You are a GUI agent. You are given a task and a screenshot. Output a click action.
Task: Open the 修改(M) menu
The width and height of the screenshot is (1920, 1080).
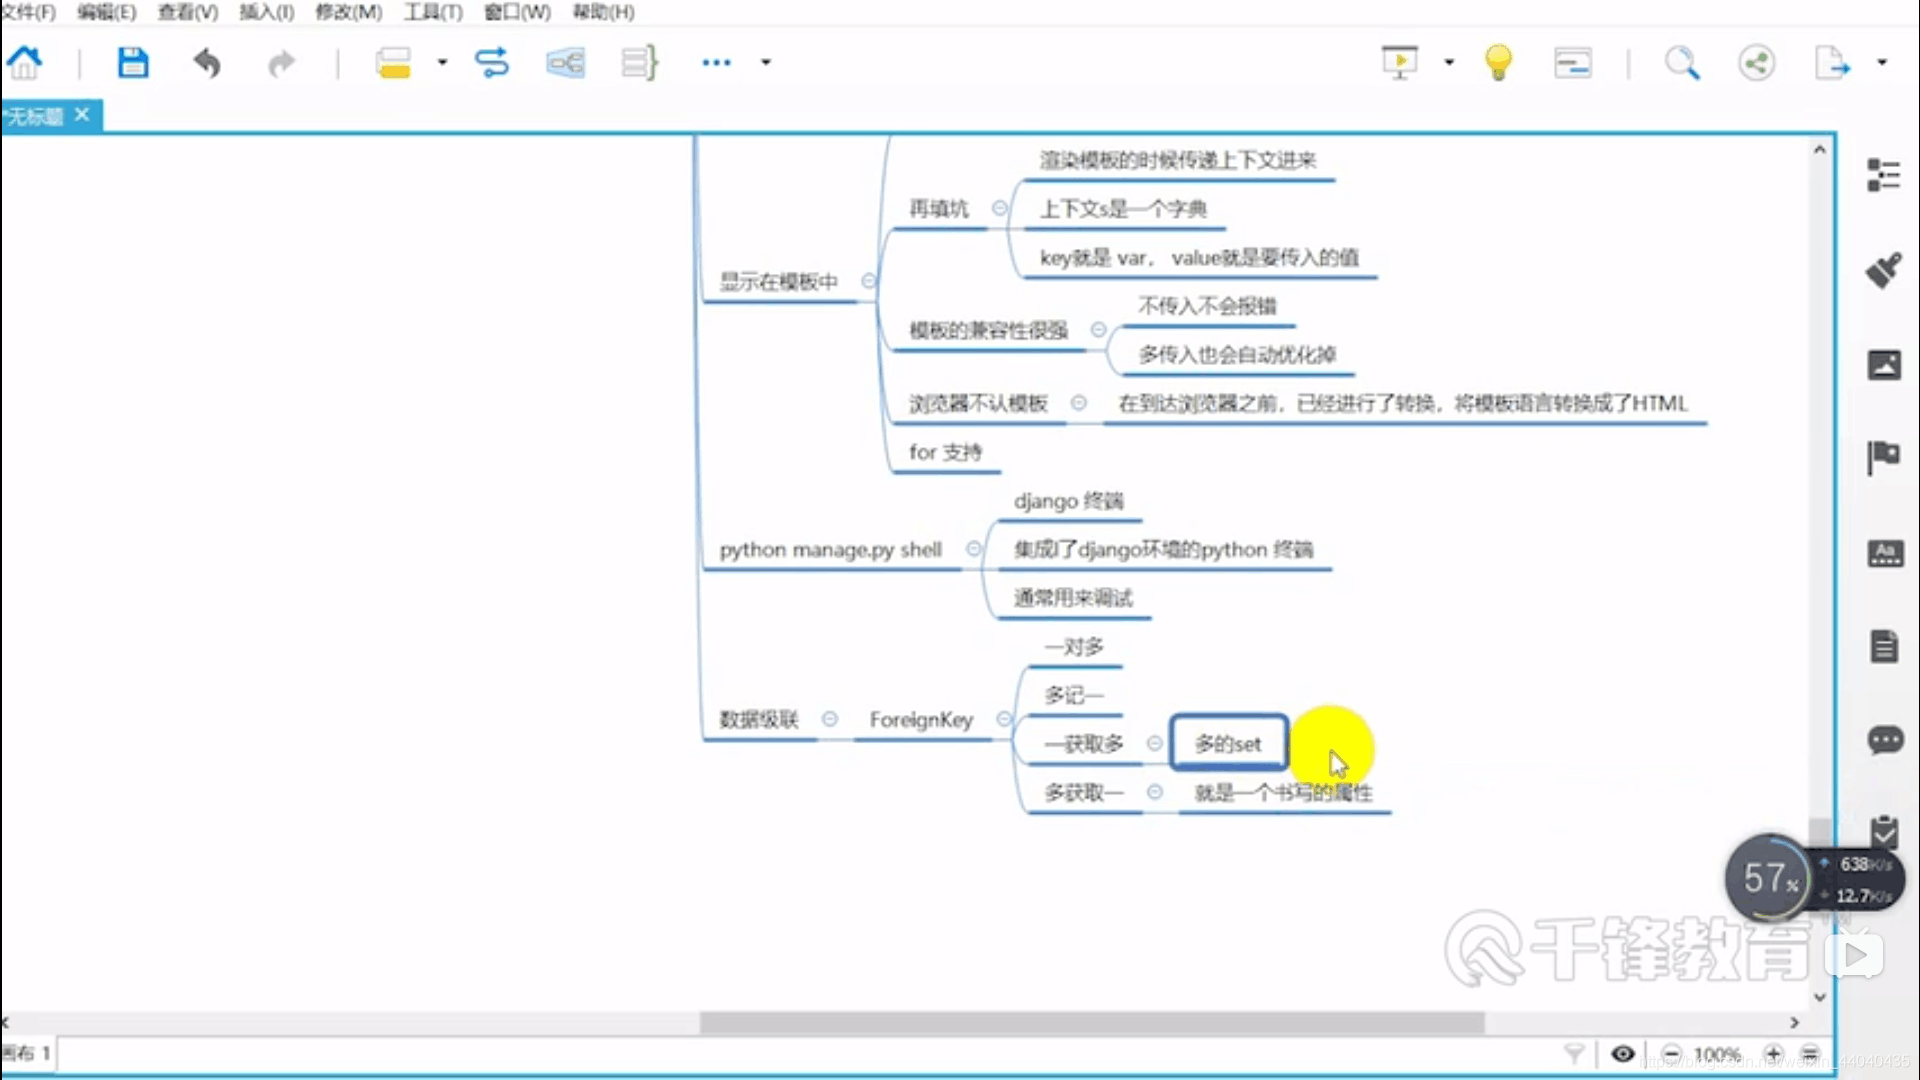348,12
